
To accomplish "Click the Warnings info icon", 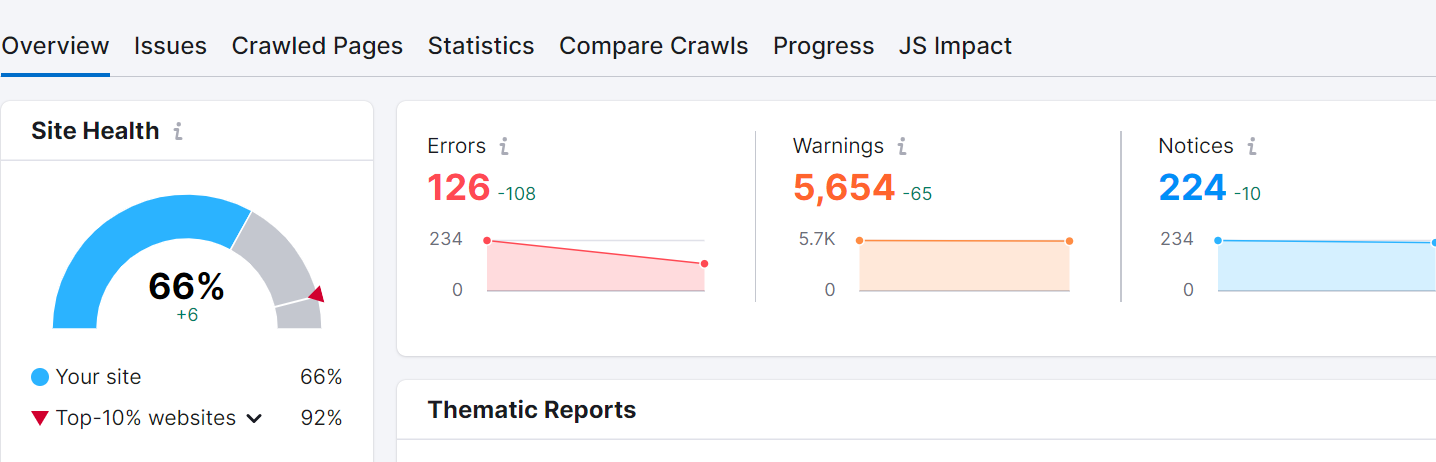I will click(902, 147).
